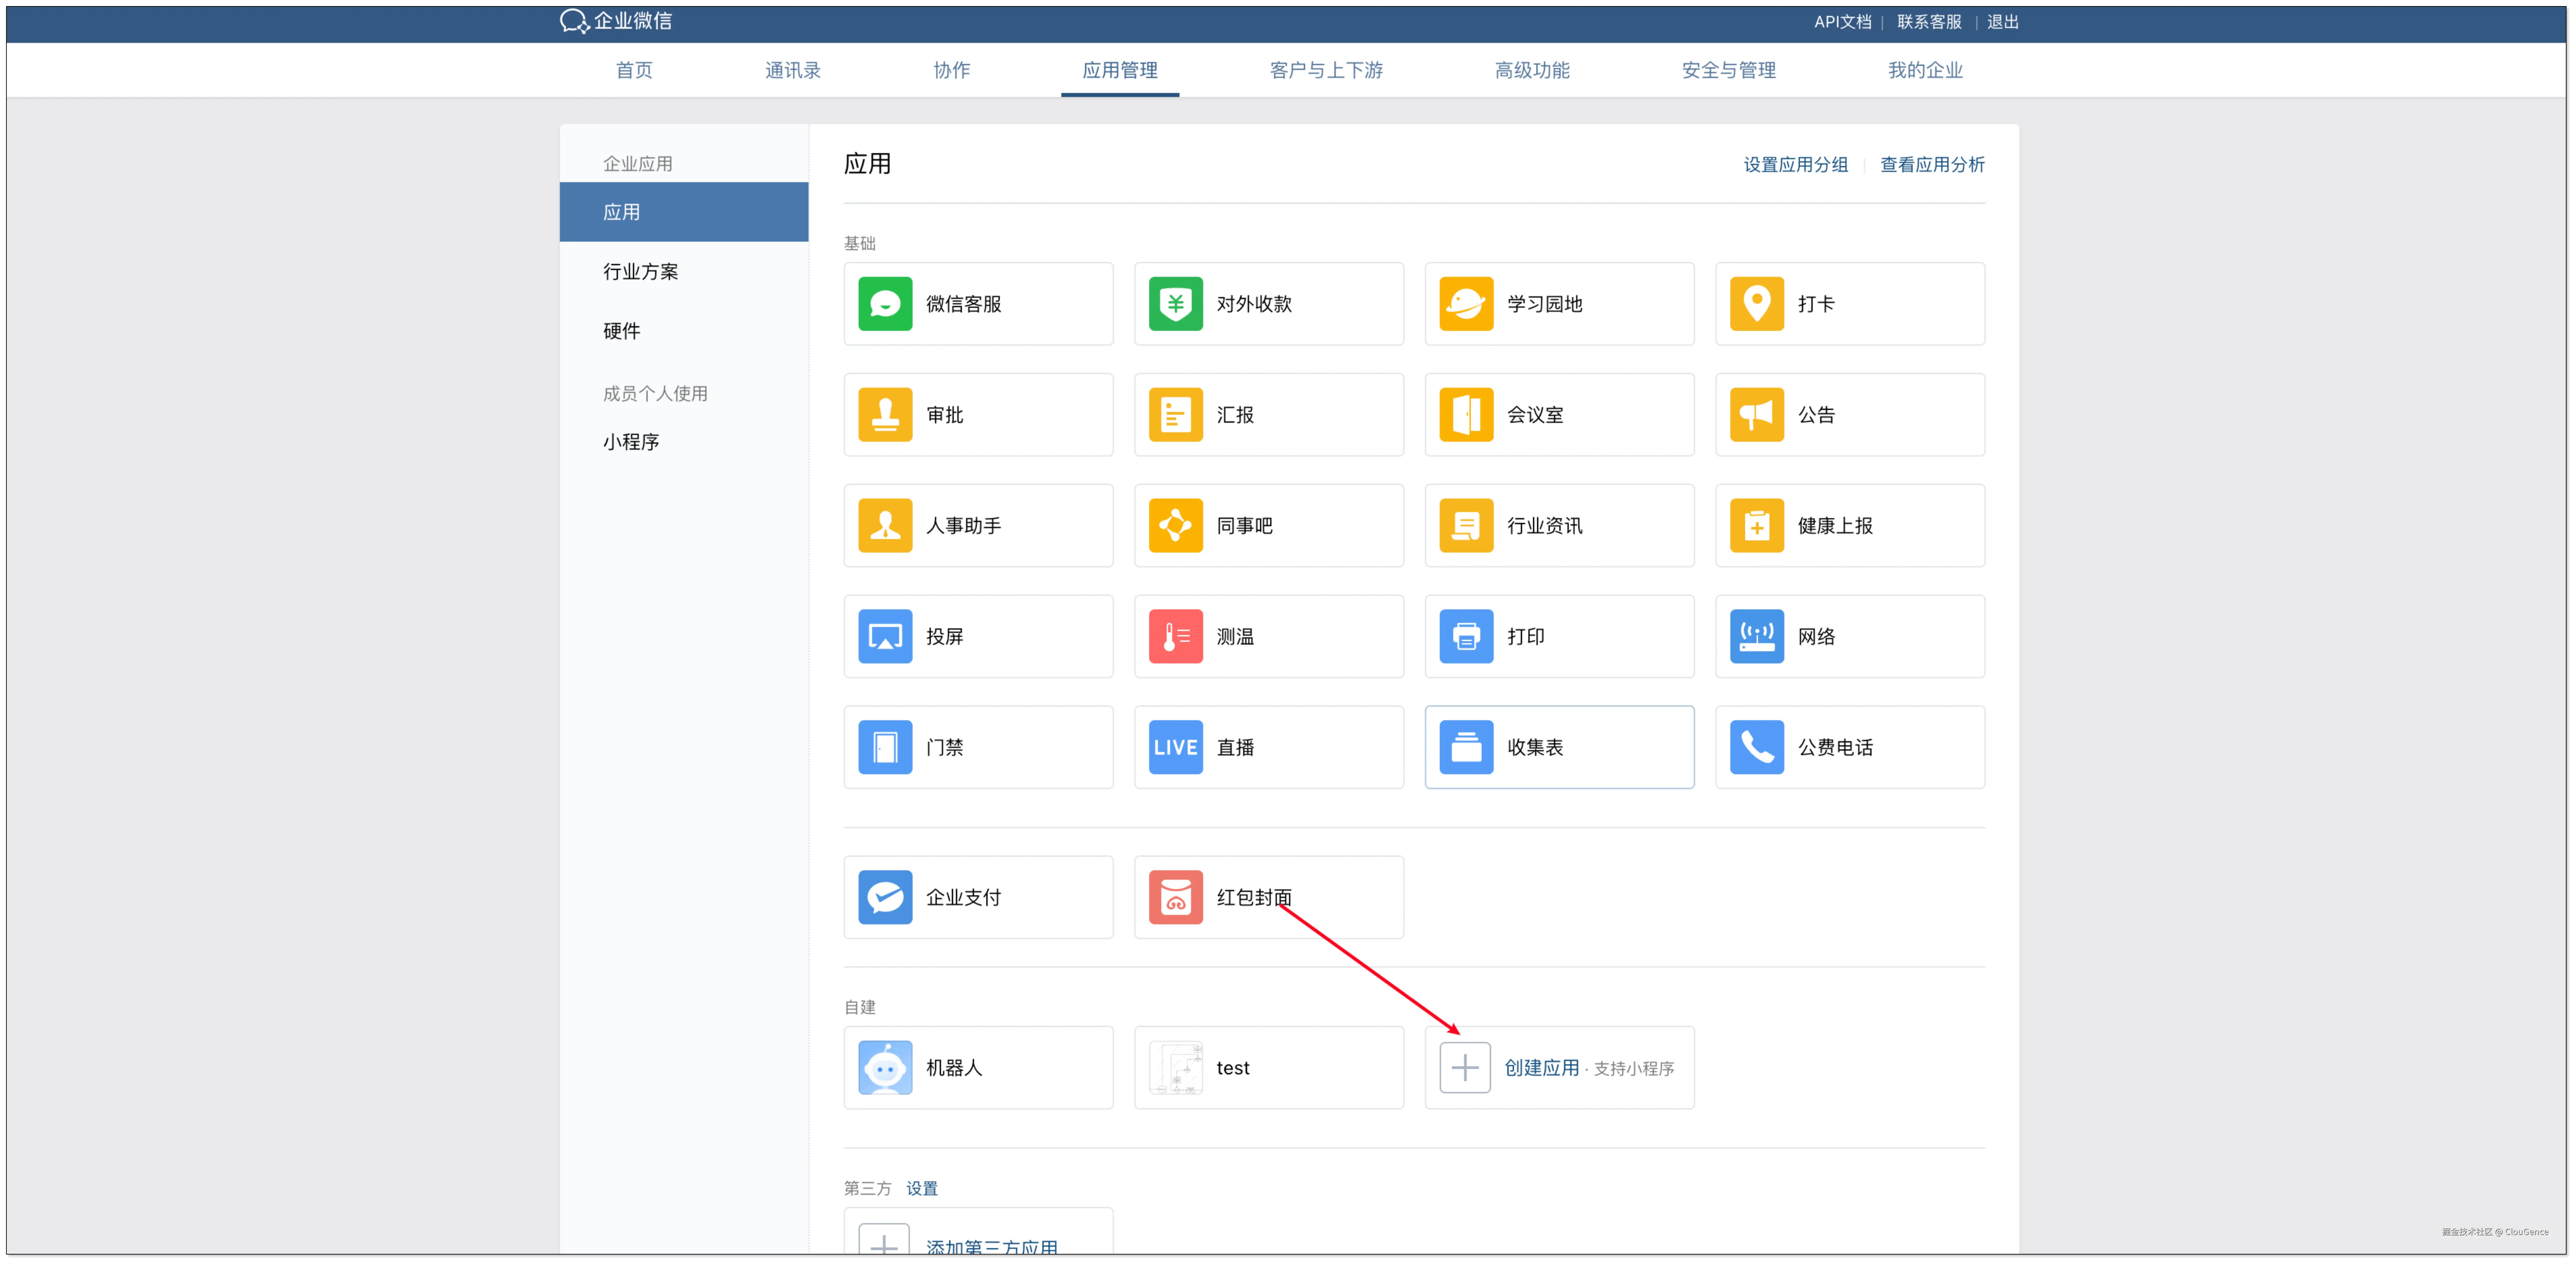Click the plus icon to create app
Viewport: 2576px width, 1264px height.
(1465, 1068)
